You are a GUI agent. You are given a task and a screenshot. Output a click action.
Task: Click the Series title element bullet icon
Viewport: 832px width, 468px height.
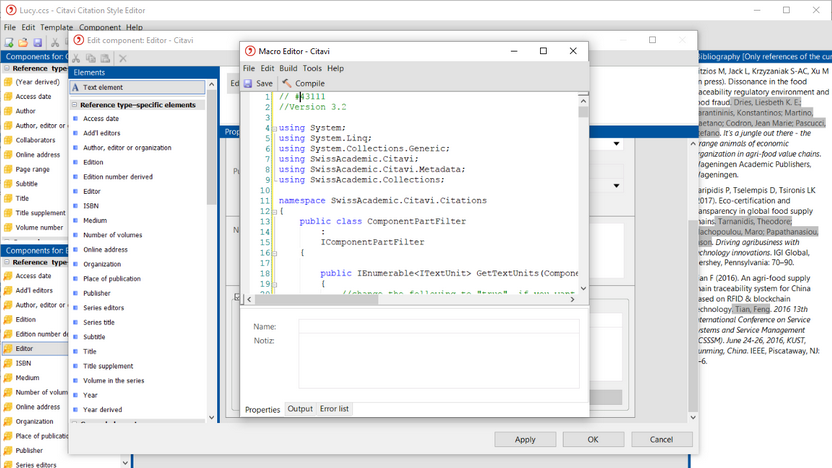click(x=75, y=322)
